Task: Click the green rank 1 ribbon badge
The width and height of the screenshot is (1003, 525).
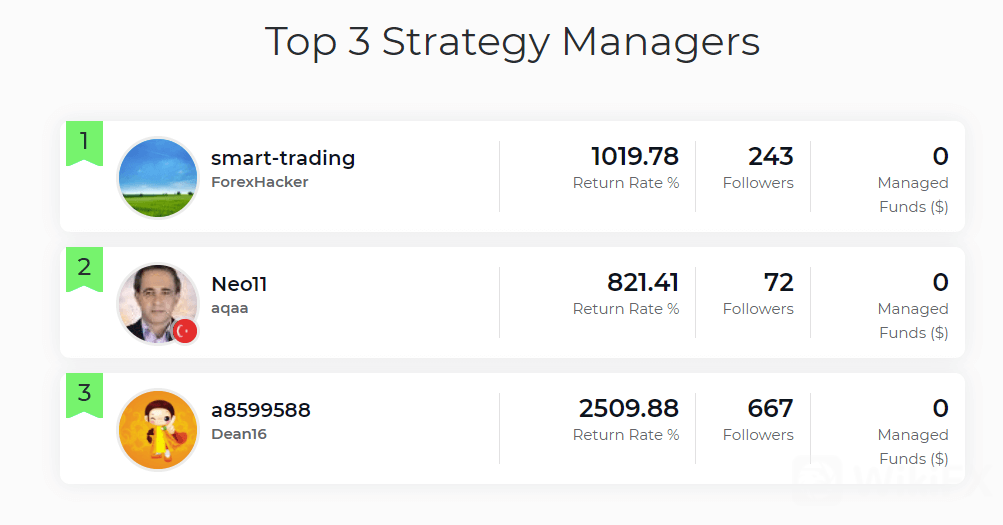Action: [x=84, y=142]
